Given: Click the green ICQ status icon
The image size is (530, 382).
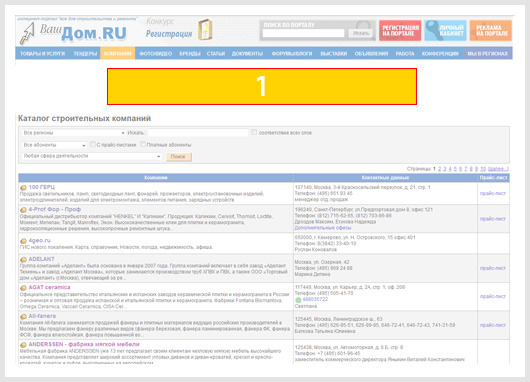Looking at the screenshot, I should pos(298,300).
